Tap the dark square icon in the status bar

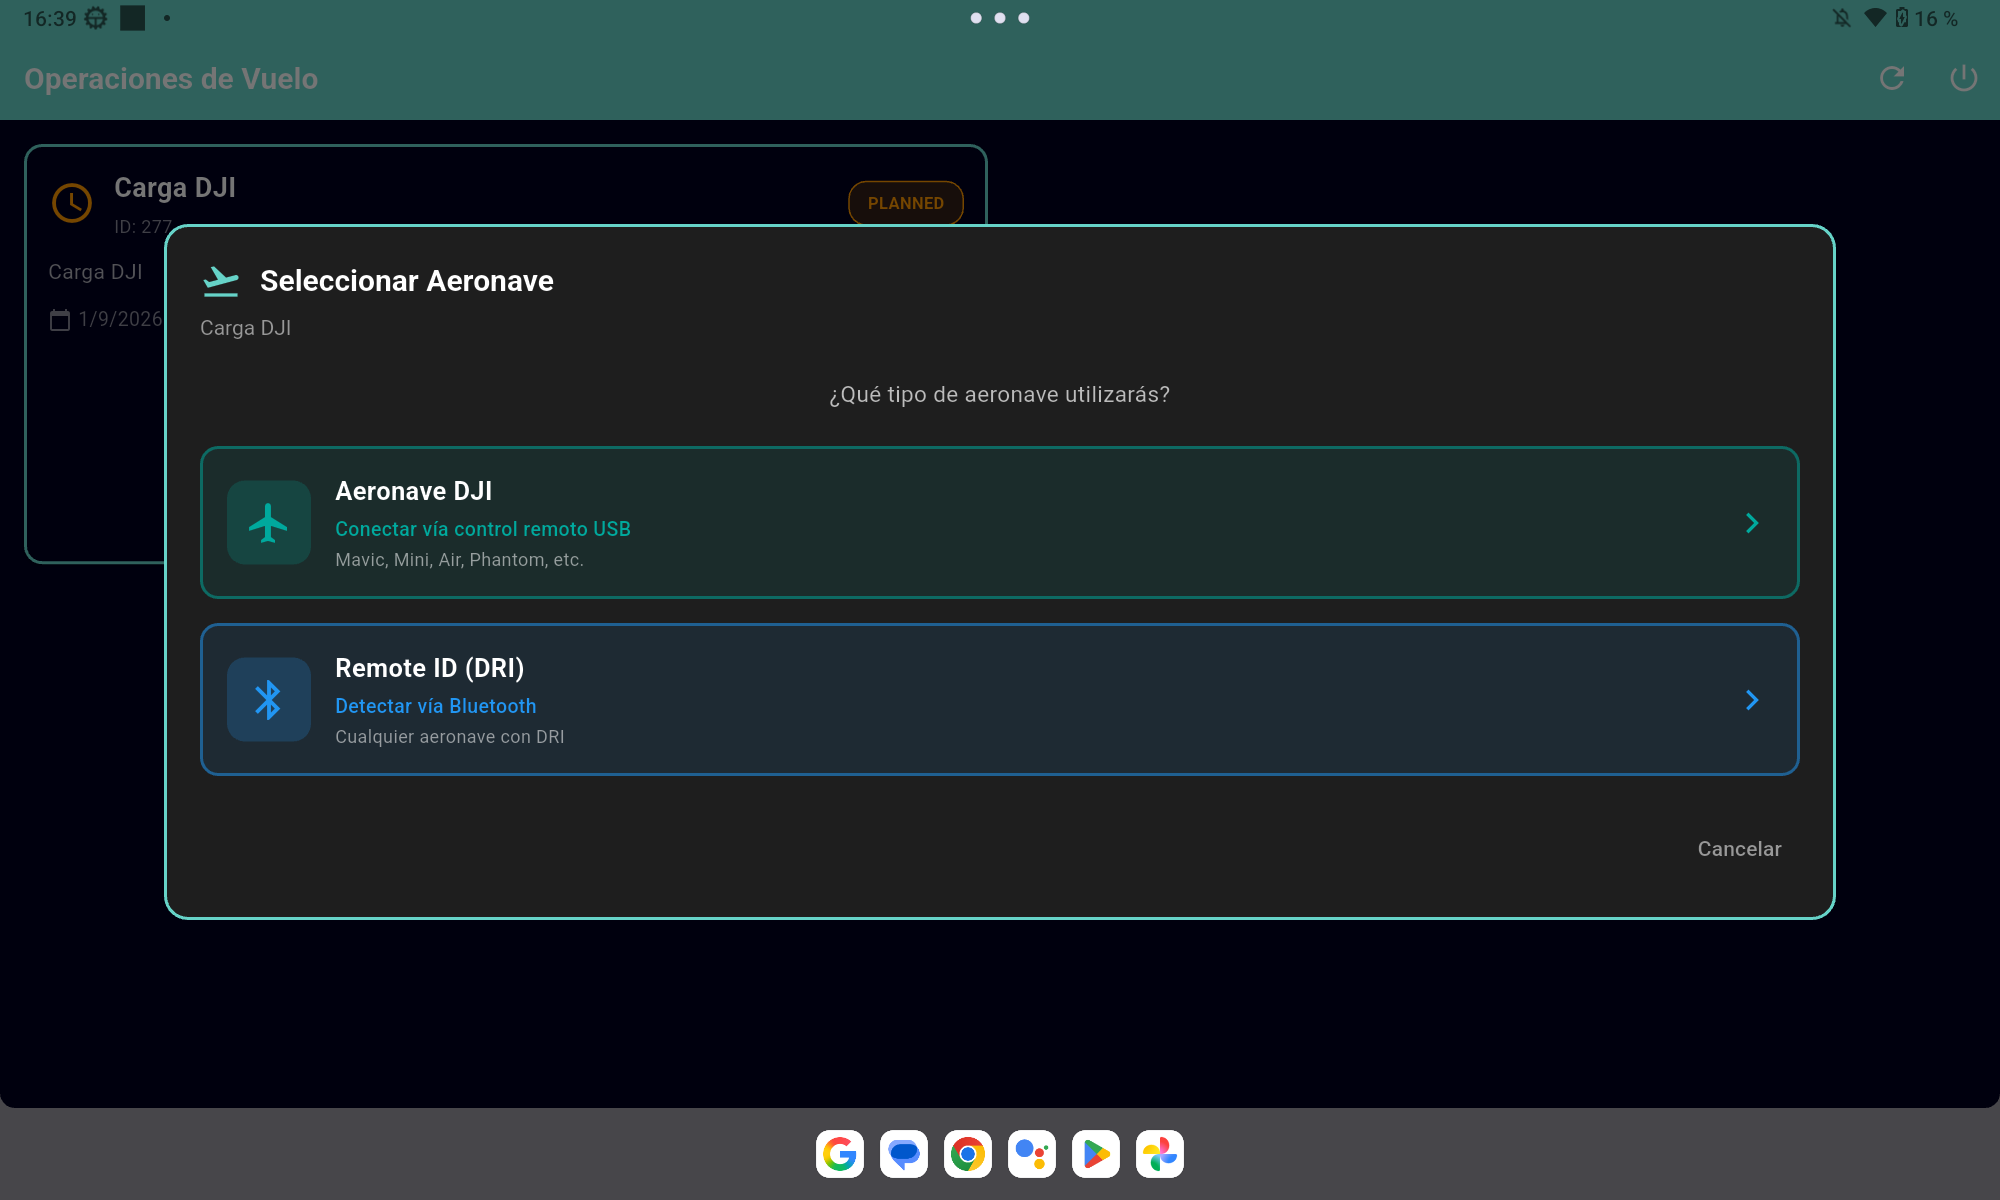point(133,18)
